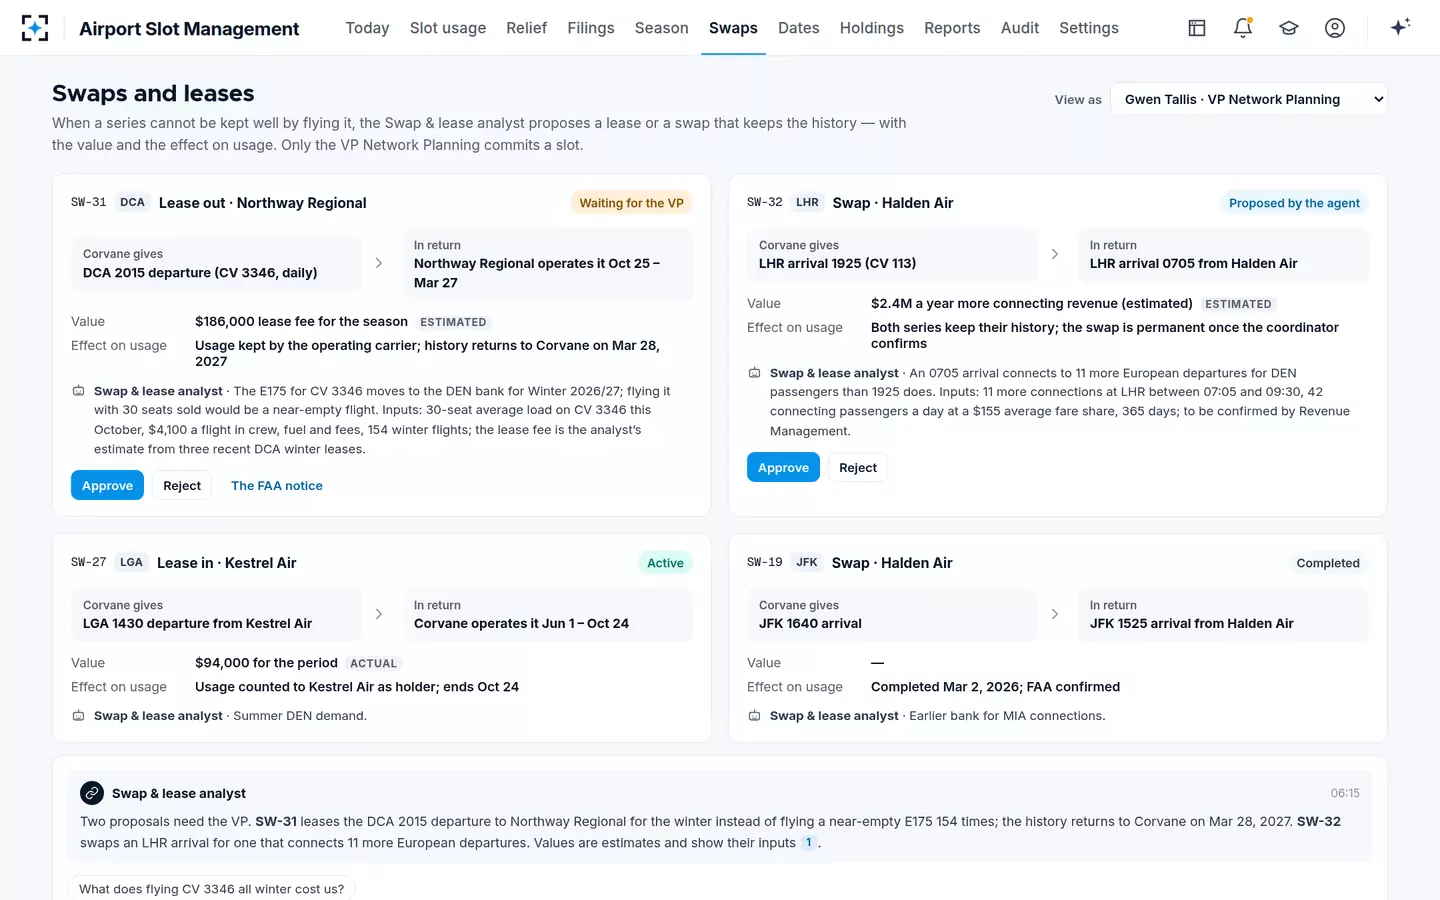
Task: Open the Dates tab
Action: click(x=799, y=28)
